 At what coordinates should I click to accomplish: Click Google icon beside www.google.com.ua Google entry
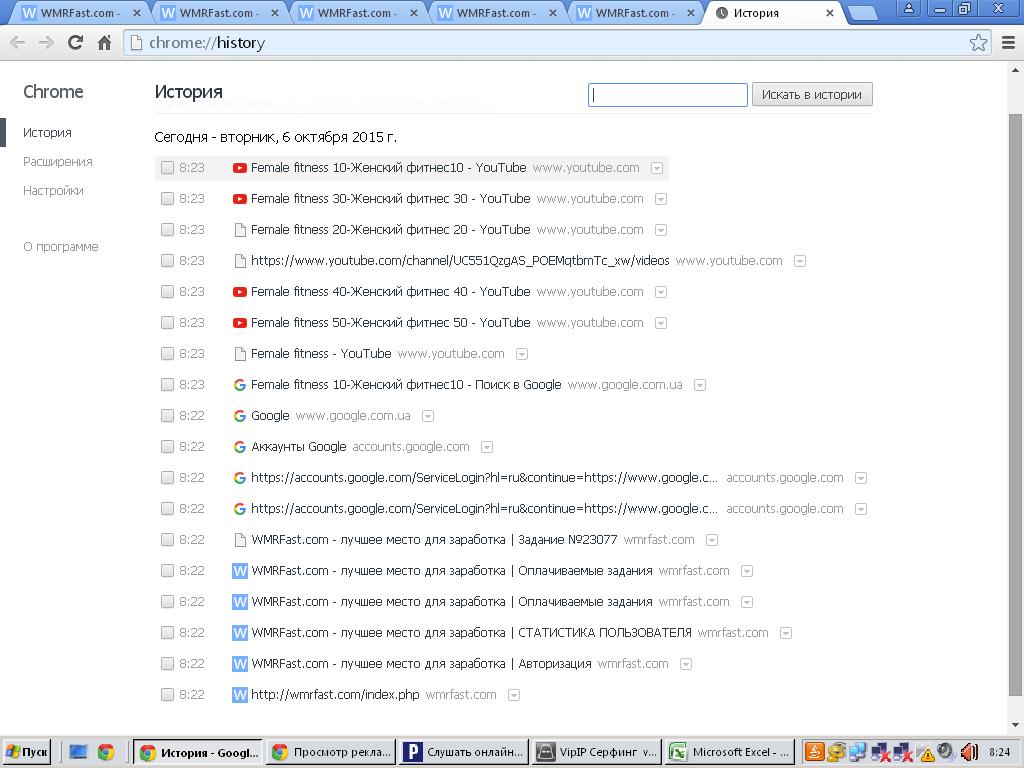click(240, 416)
